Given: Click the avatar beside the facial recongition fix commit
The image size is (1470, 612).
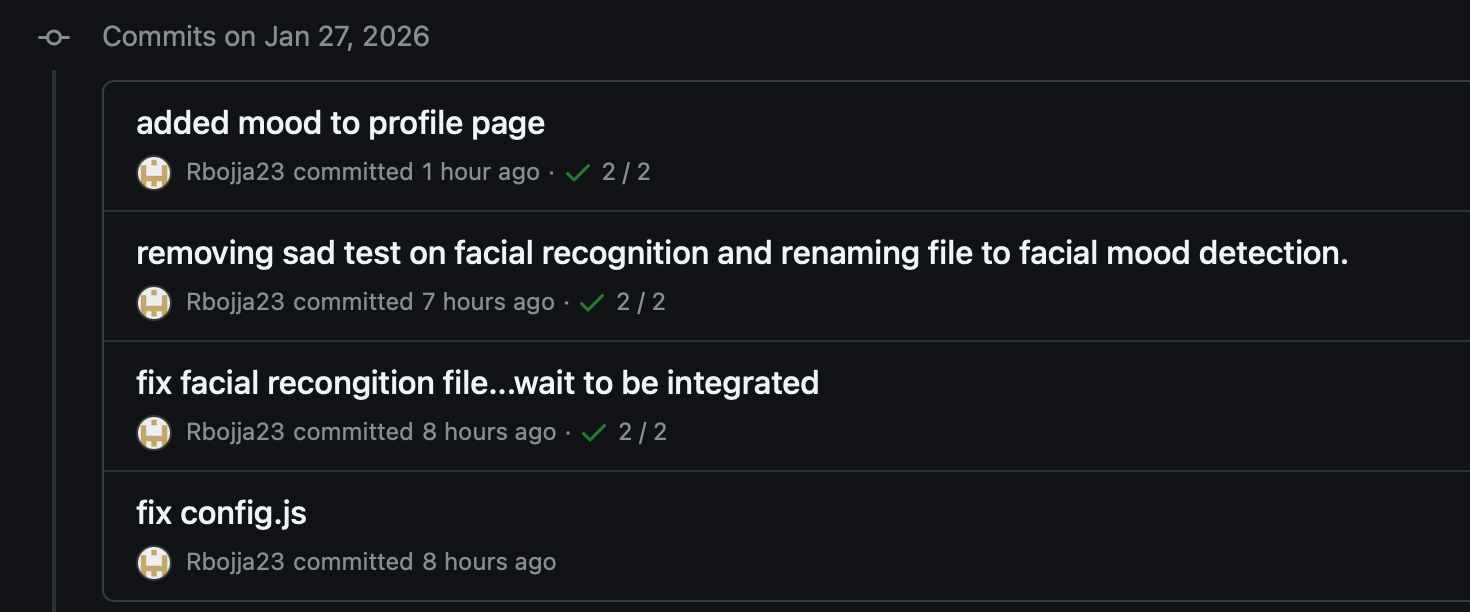Looking at the screenshot, I should [x=154, y=431].
